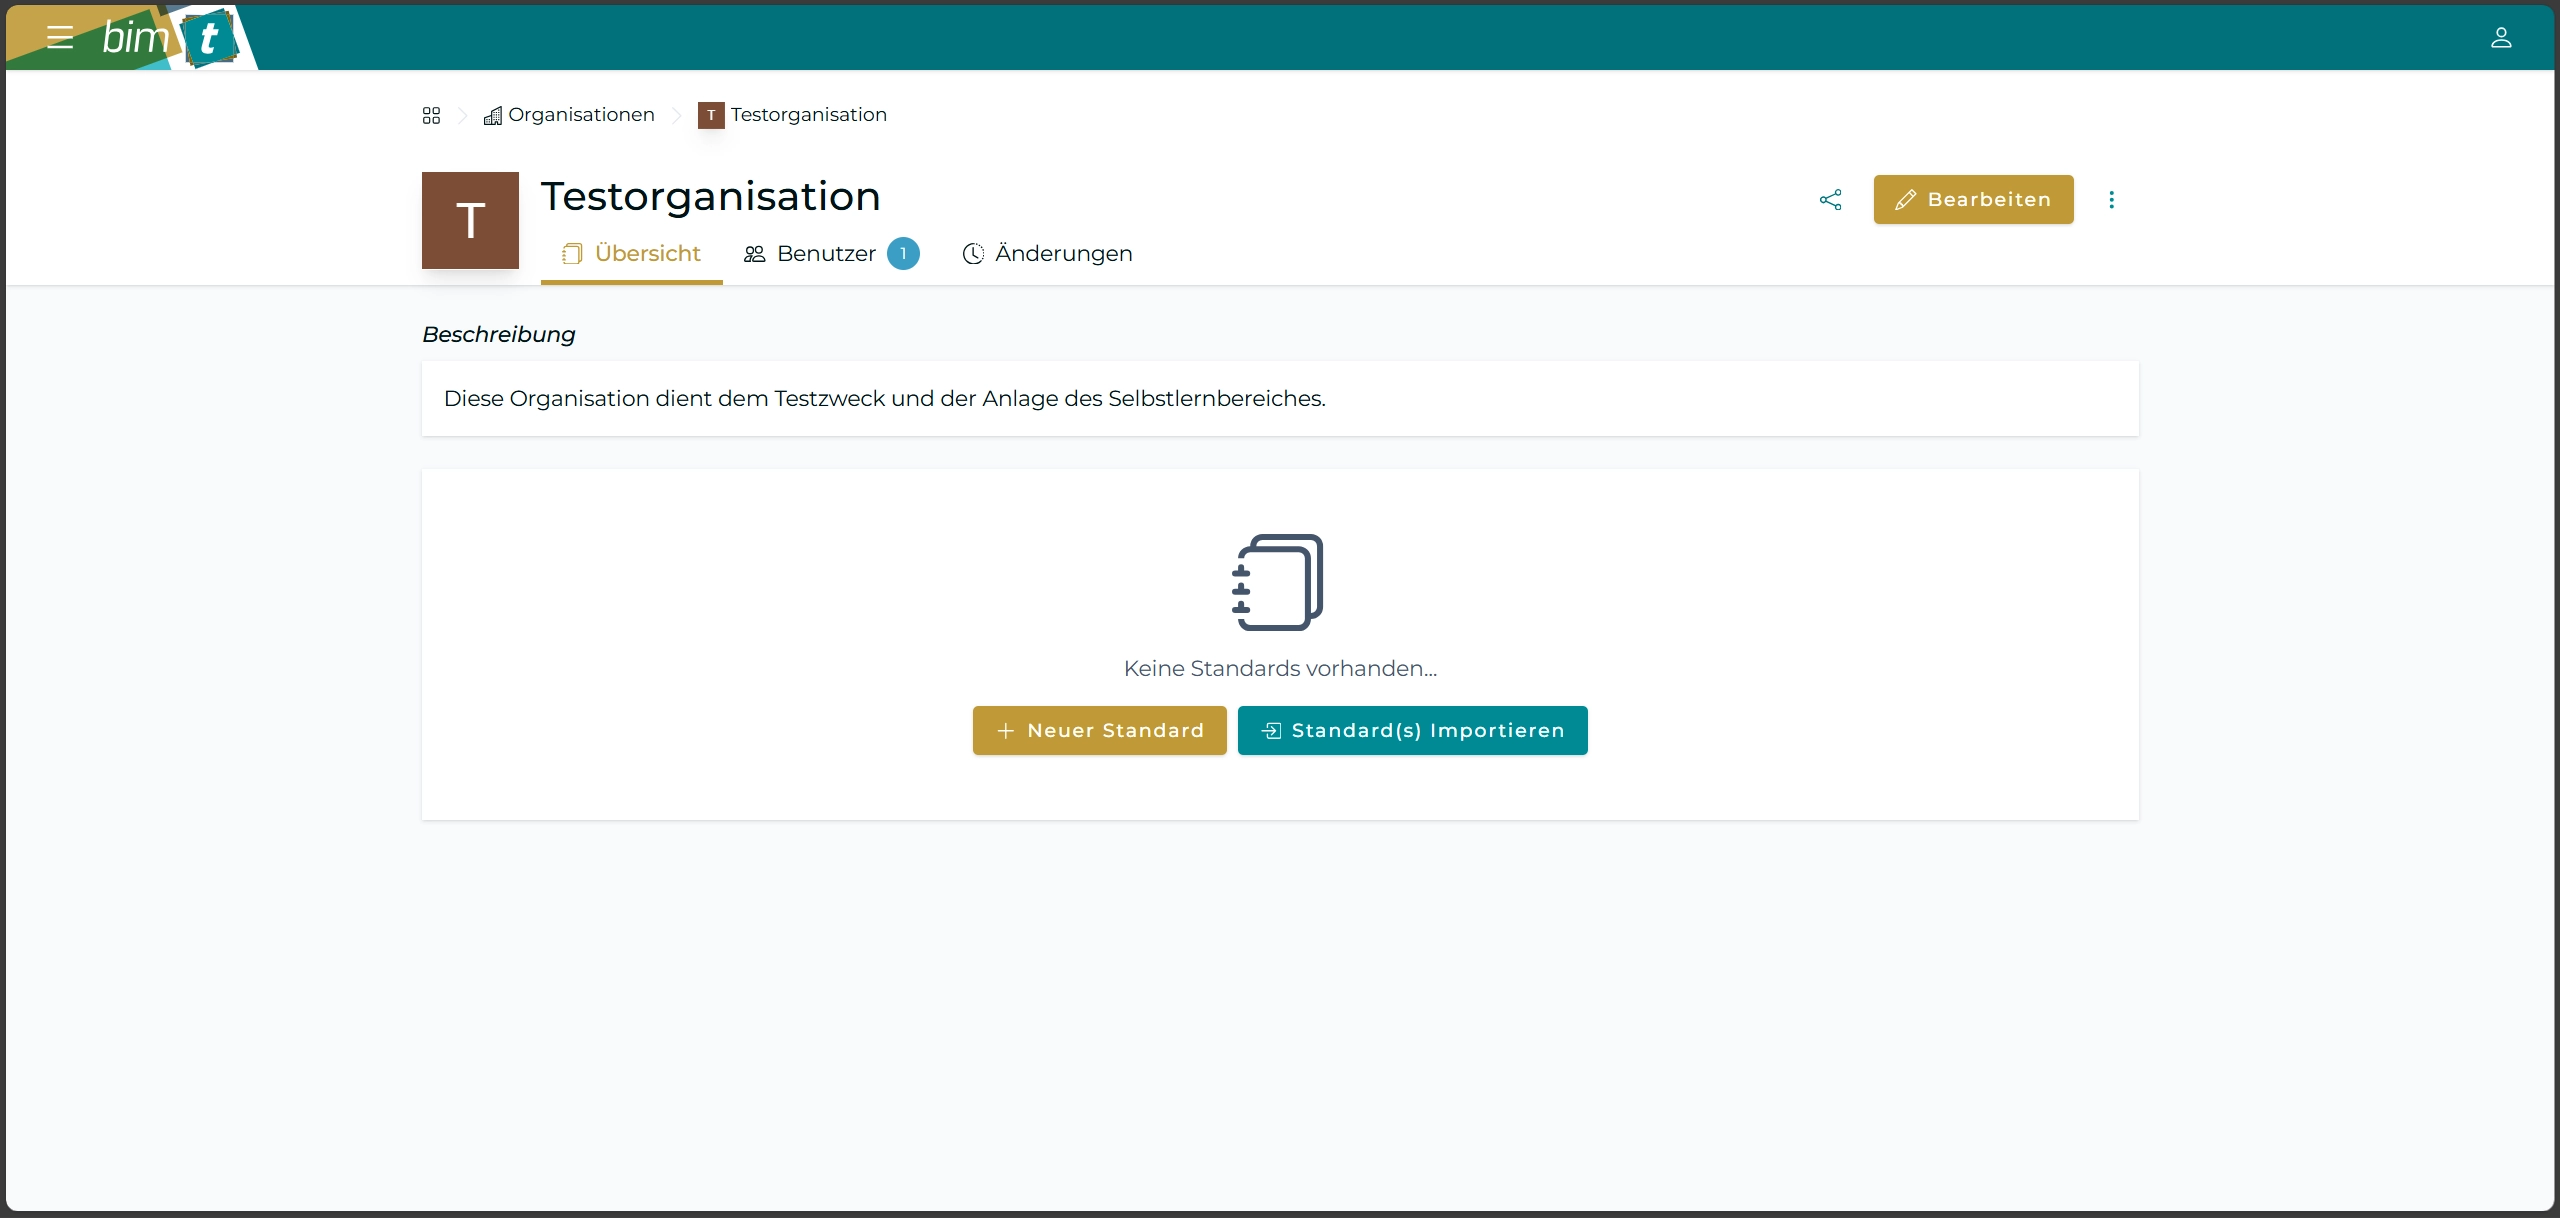Open the Änderungen tab
The height and width of the screenshot is (1218, 2560).
(1047, 254)
